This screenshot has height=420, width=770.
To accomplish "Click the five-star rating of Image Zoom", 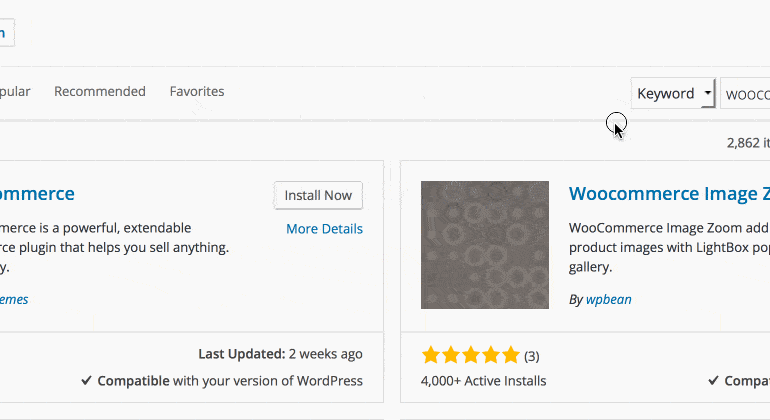I will point(470,355).
